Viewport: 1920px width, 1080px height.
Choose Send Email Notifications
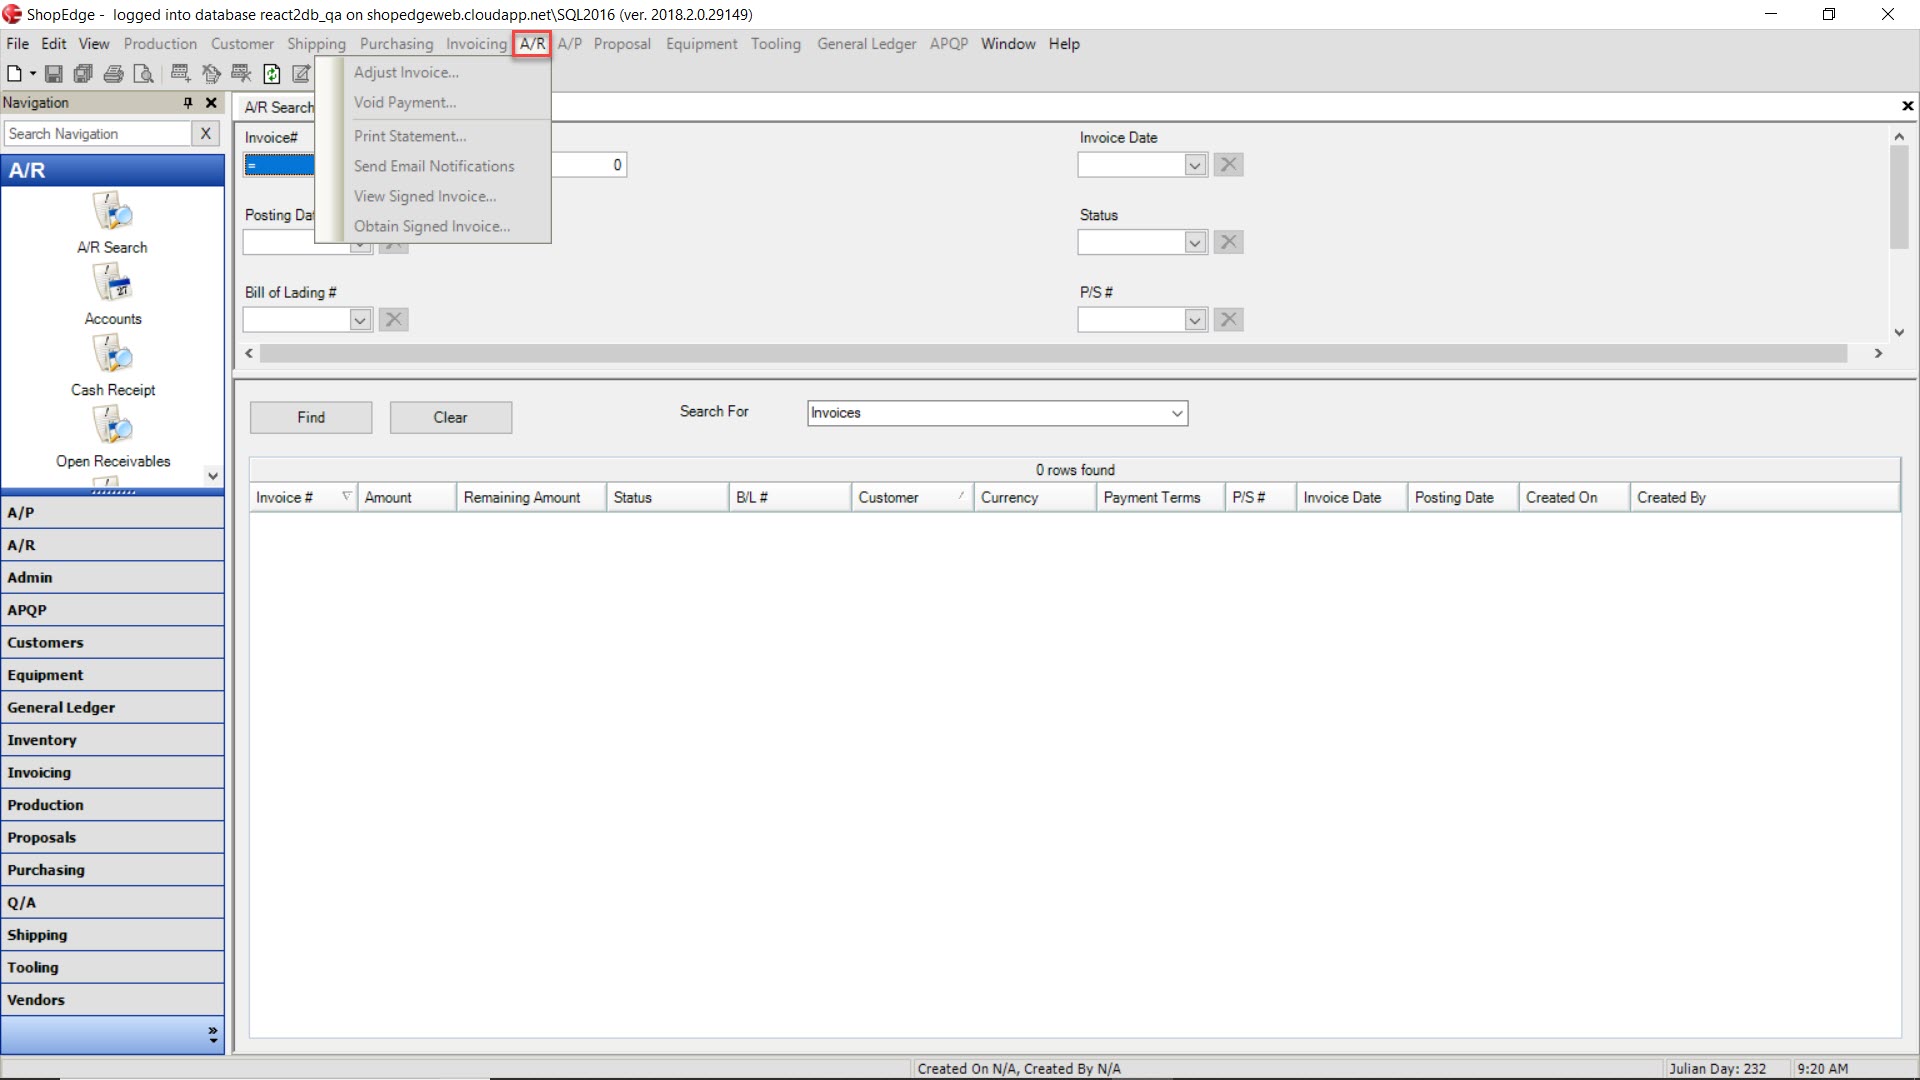tap(434, 166)
